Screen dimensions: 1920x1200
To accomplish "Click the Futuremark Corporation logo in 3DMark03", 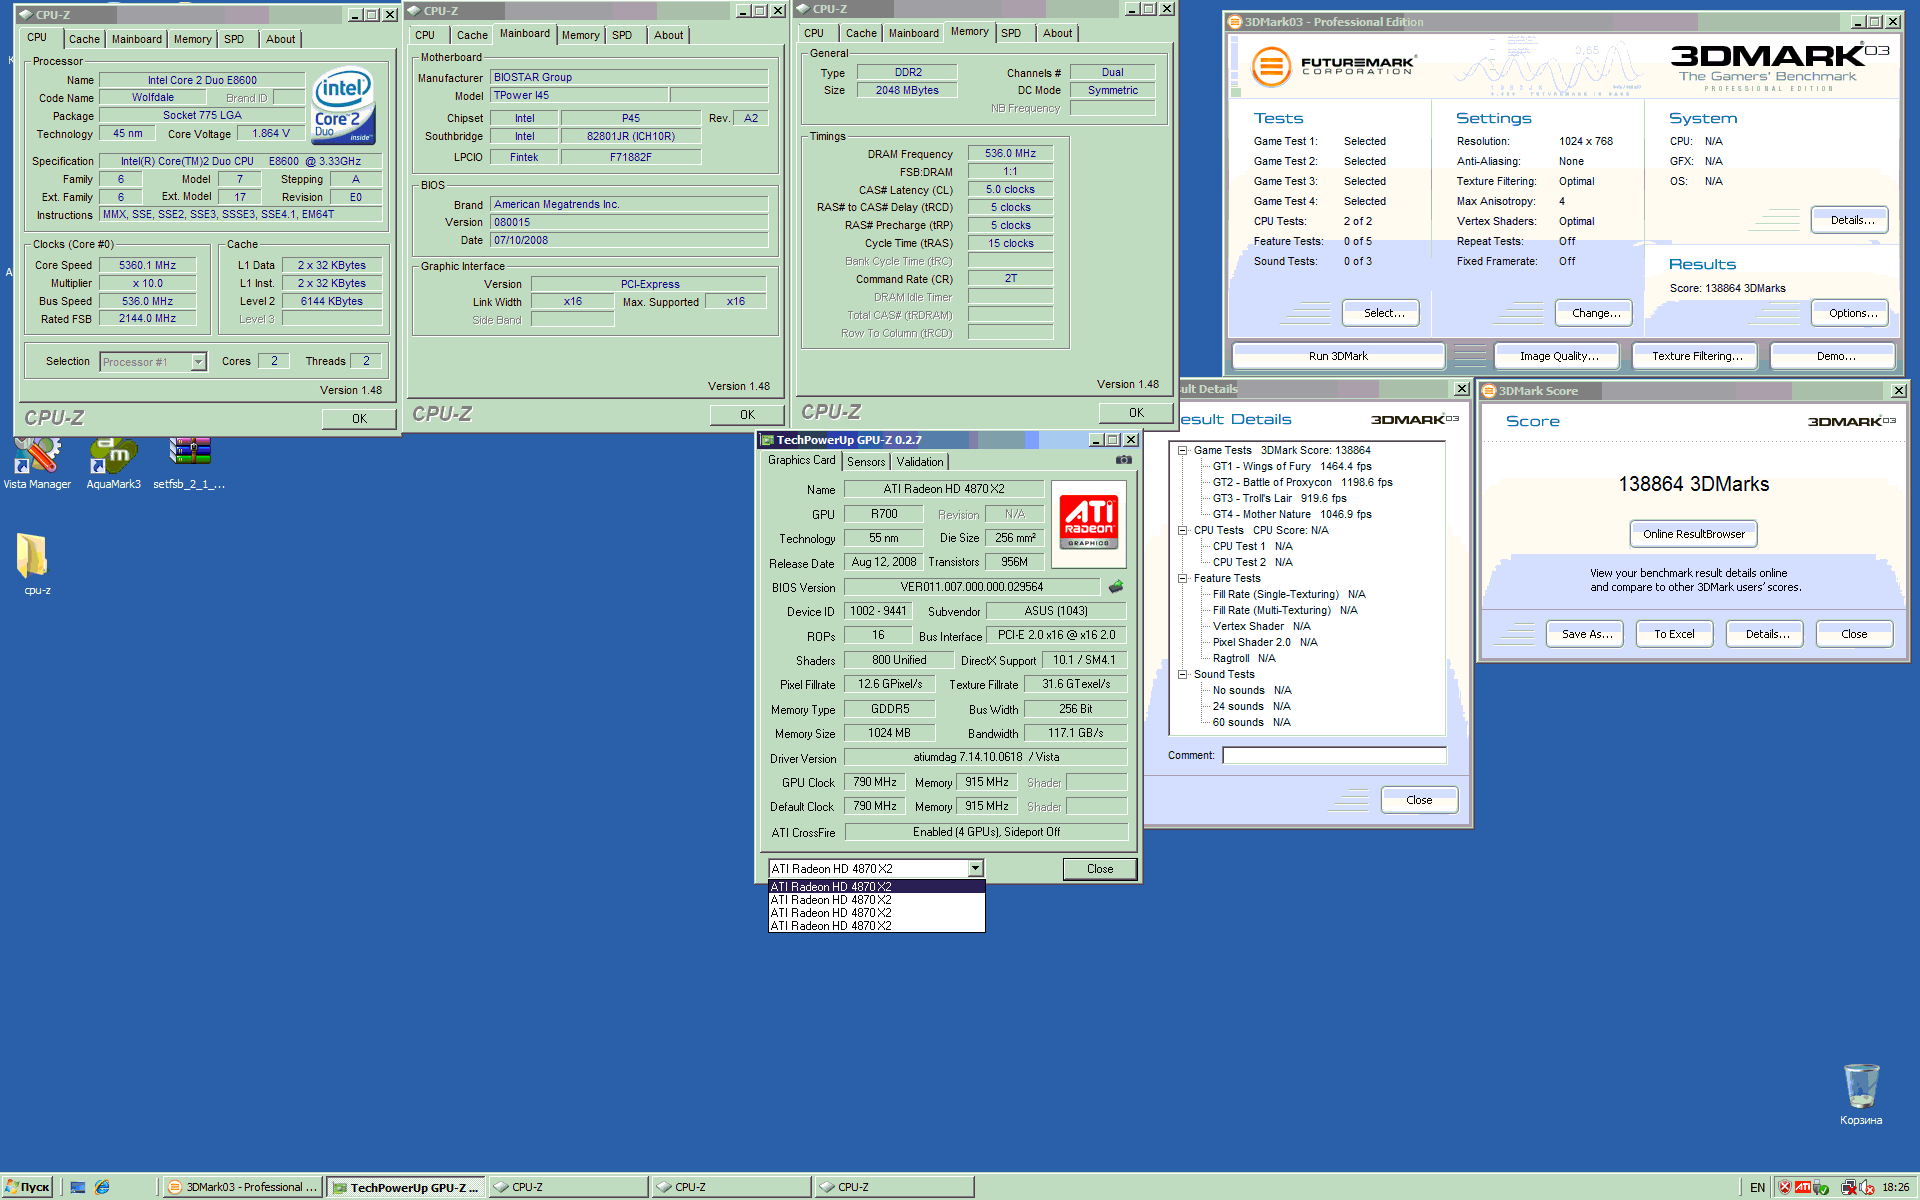I will pos(1334,67).
